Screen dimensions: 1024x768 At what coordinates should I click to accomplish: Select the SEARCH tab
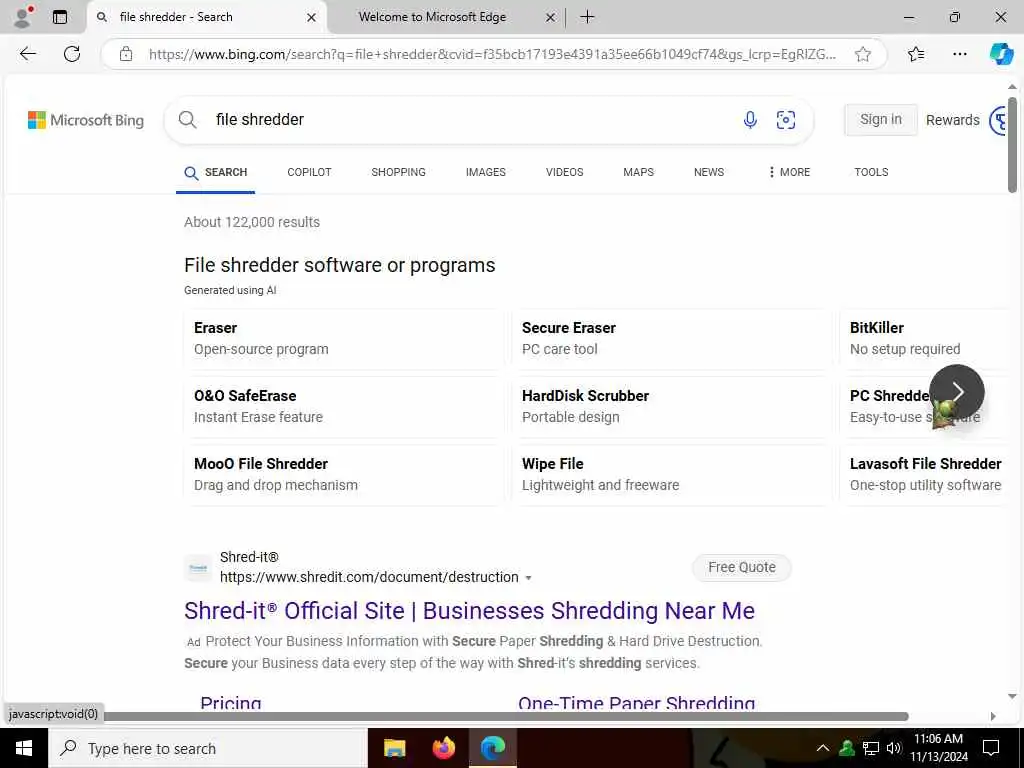[x=216, y=172]
